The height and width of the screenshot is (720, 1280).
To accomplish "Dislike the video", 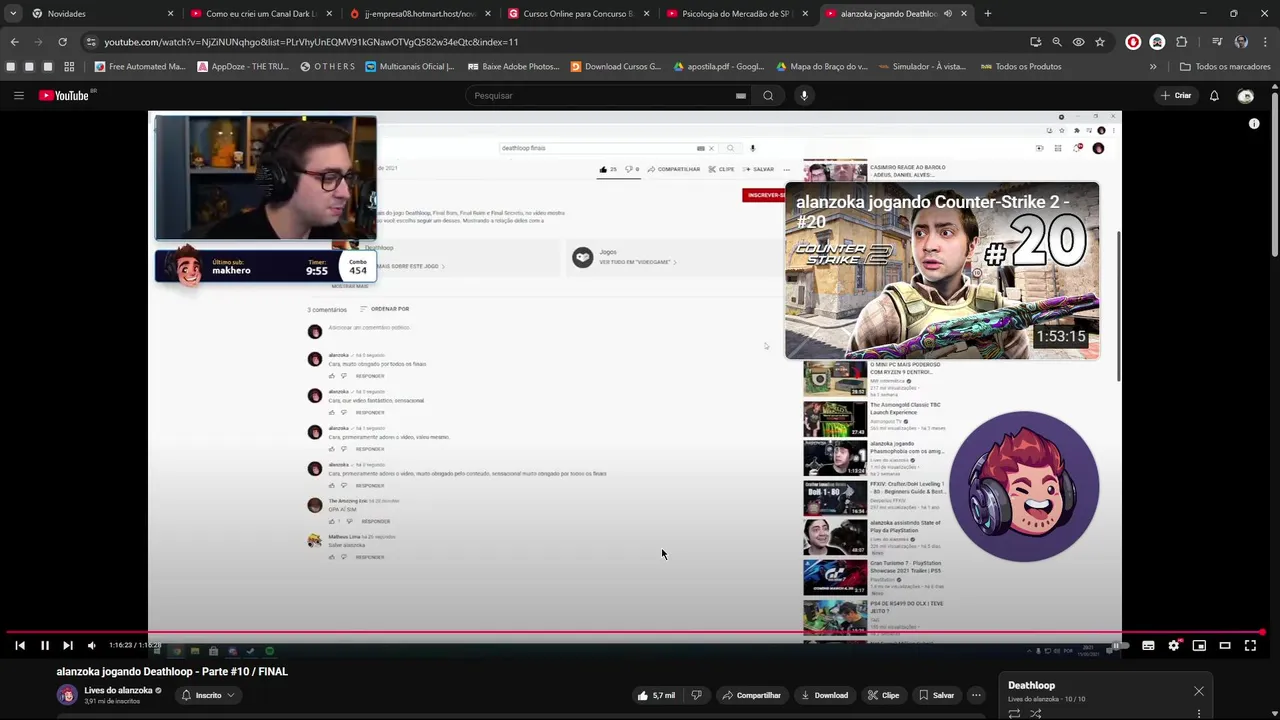I will 697,695.
